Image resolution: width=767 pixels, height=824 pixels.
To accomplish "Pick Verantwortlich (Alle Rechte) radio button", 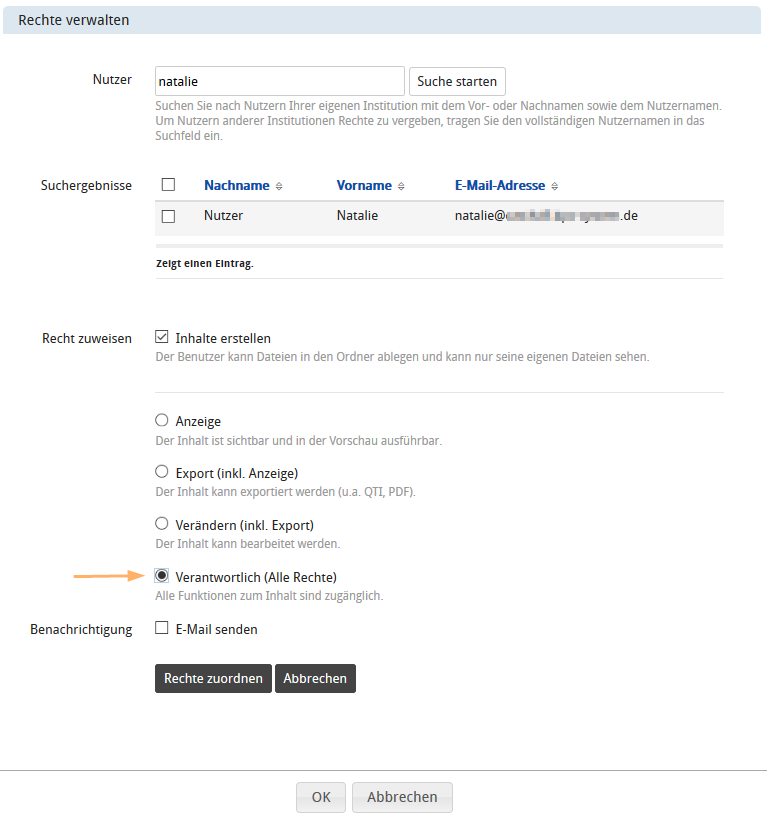I will click(x=162, y=576).
